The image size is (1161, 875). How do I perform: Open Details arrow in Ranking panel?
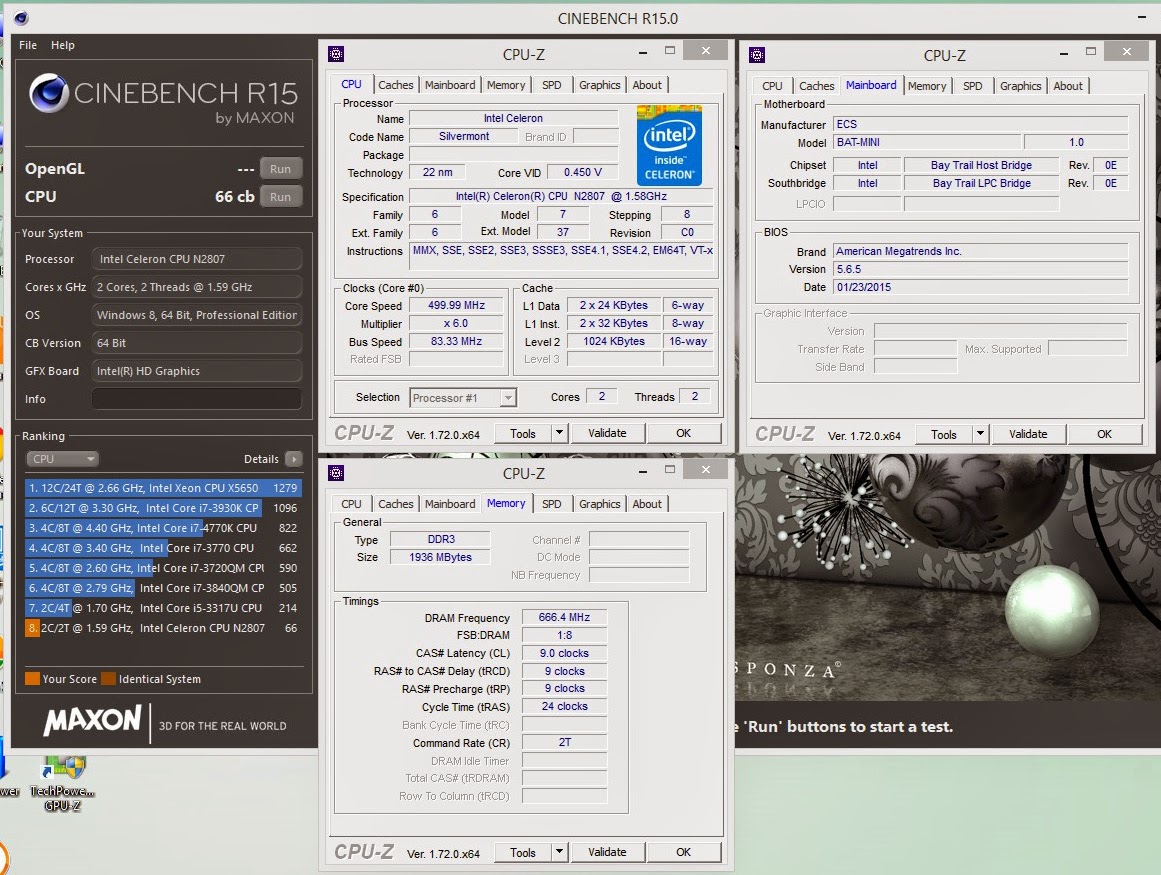294,459
